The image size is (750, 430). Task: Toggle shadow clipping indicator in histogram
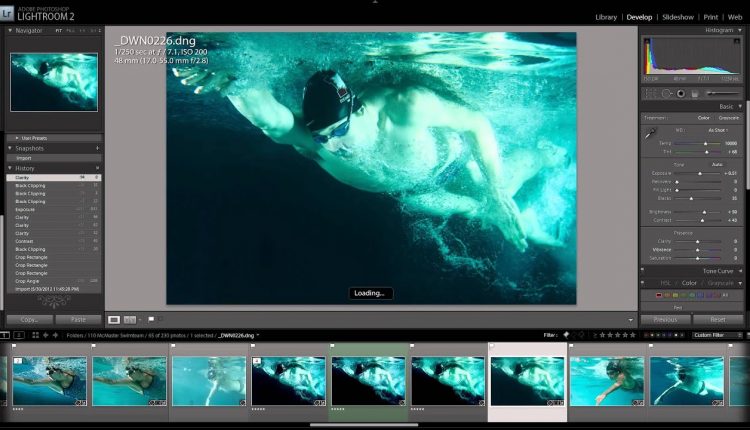tap(647, 42)
